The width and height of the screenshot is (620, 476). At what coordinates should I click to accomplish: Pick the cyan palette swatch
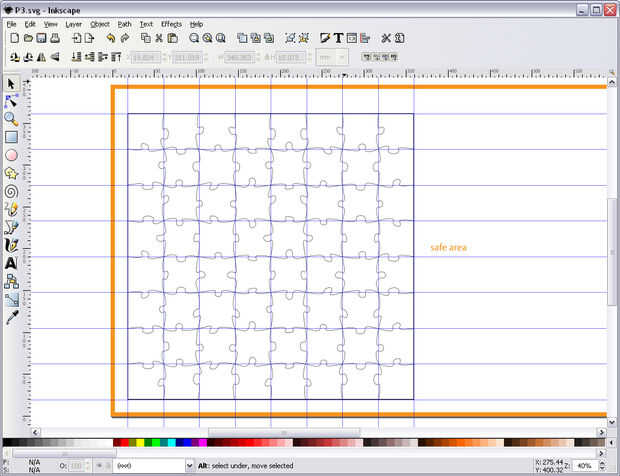(x=172, y=442)
